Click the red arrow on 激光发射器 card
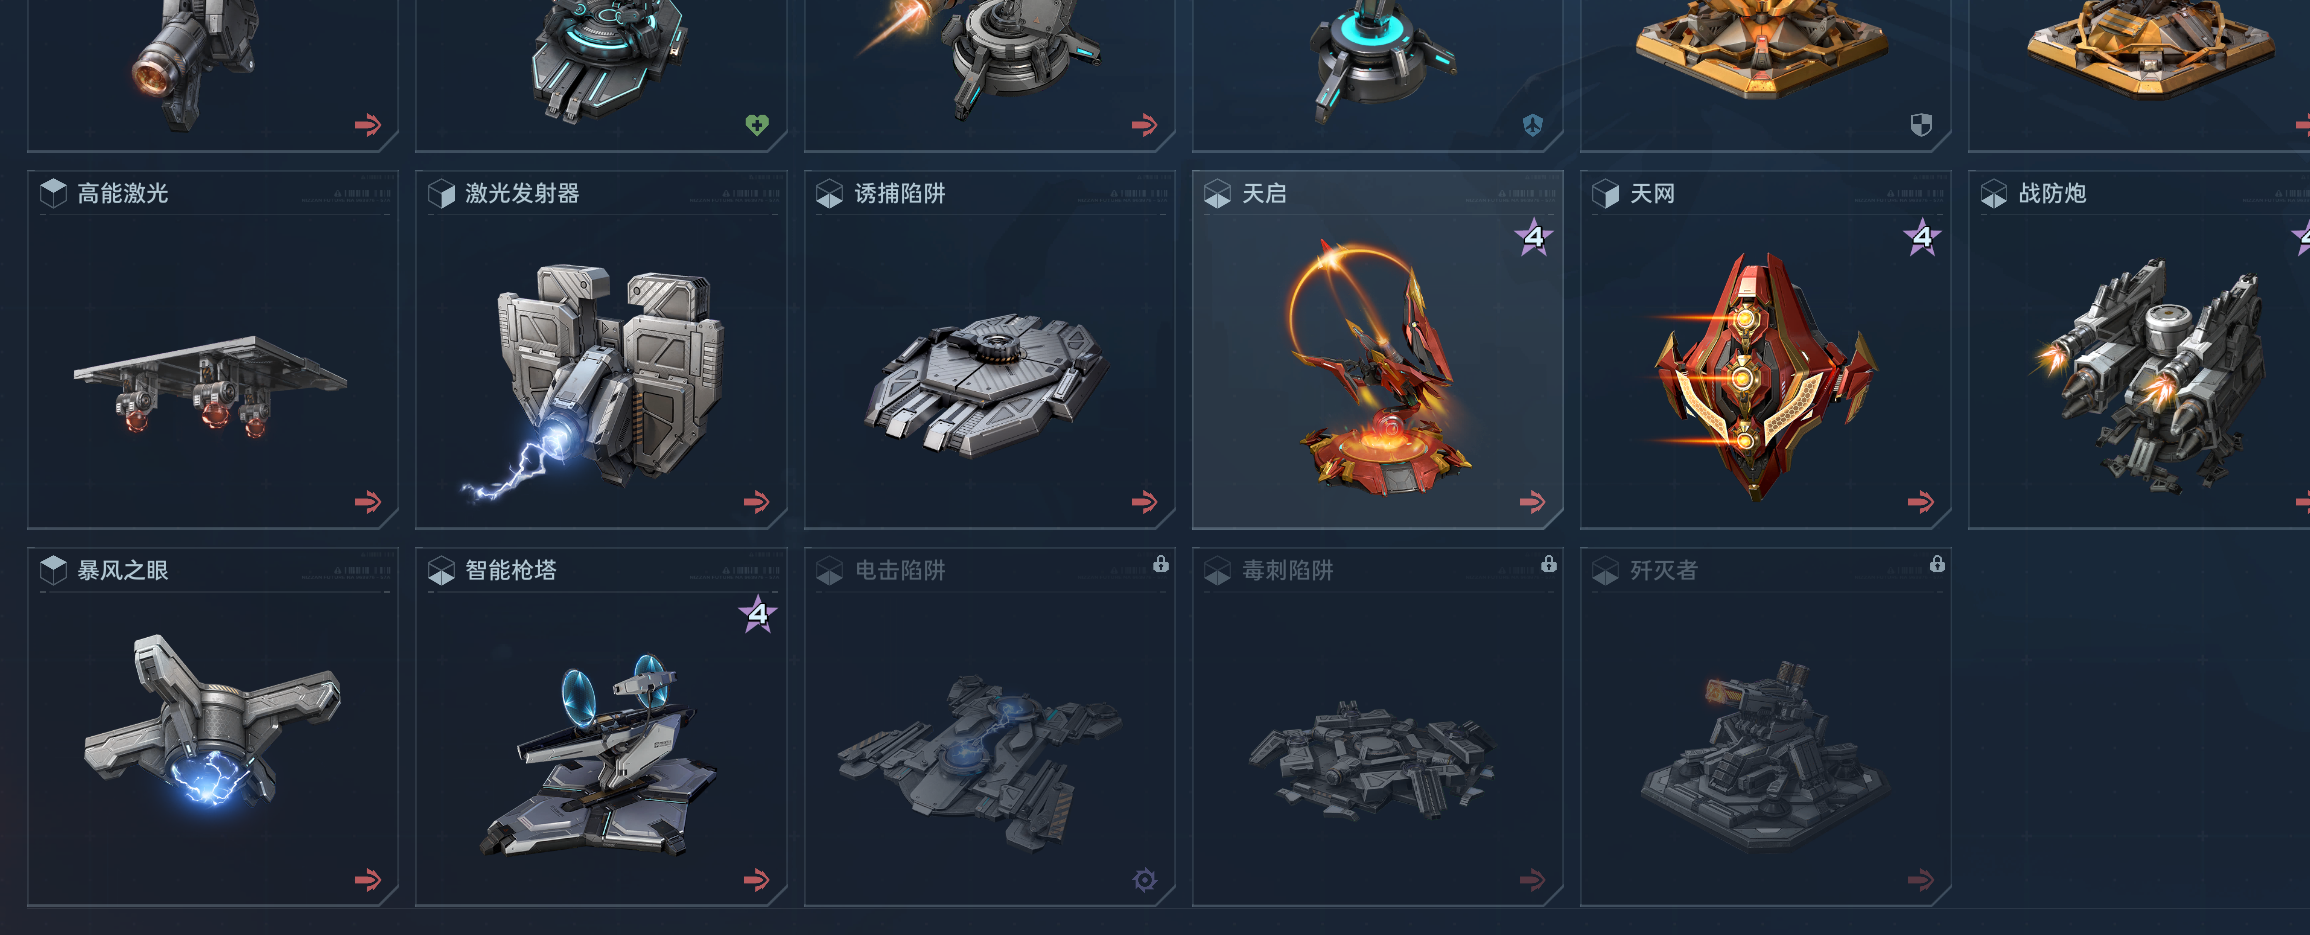2310x935 pixels. (757, 502)
